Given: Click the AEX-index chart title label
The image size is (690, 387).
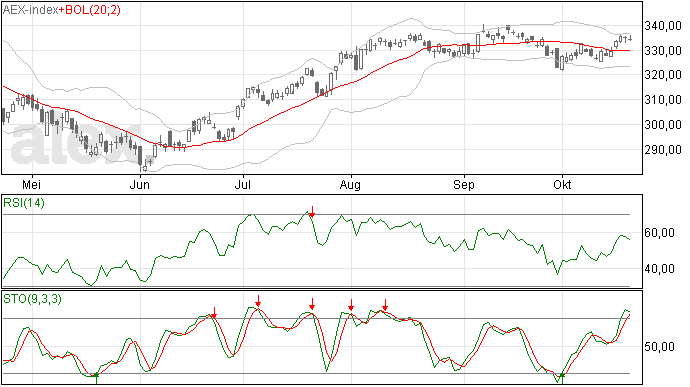Looking at the screenshot, I should 31,10.
